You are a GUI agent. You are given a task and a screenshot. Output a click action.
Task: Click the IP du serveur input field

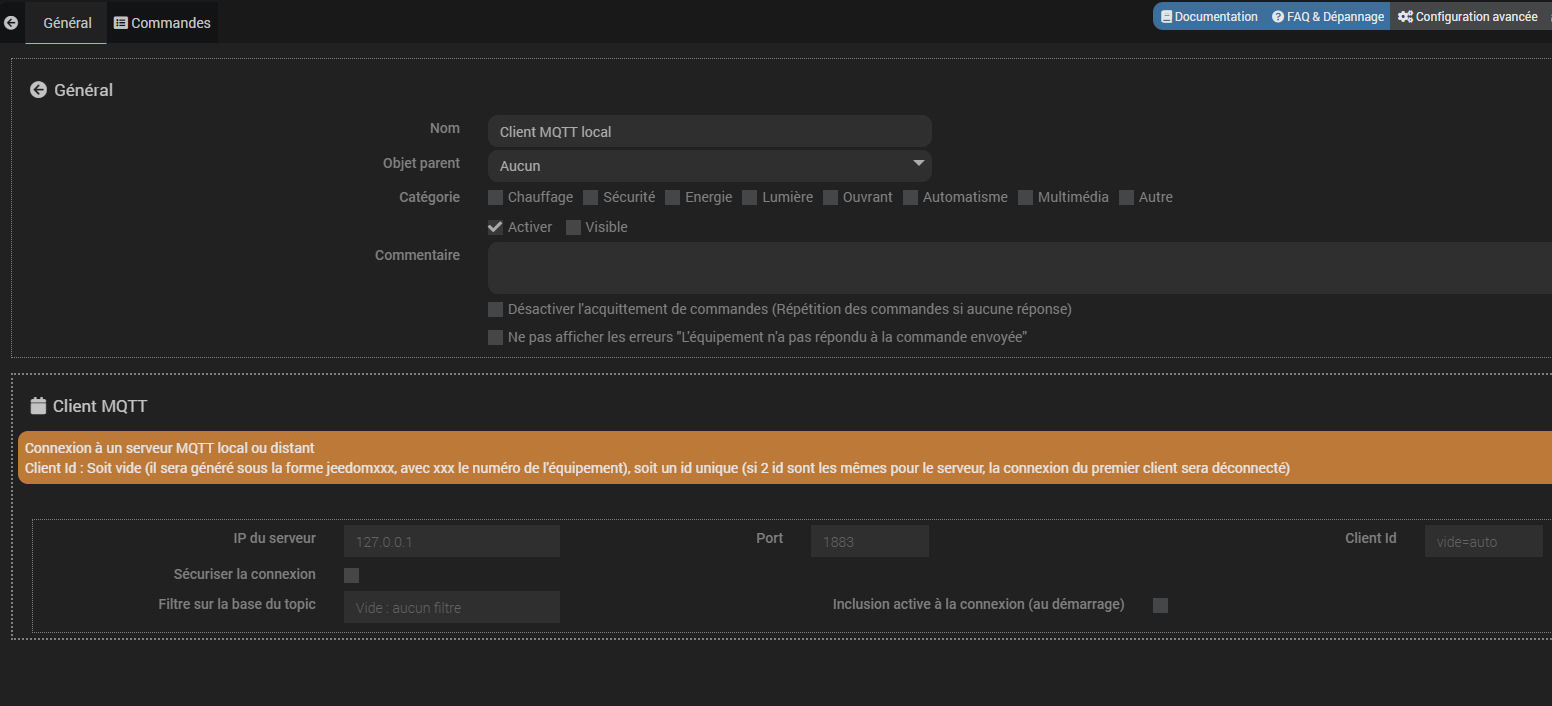click(451, 542)
